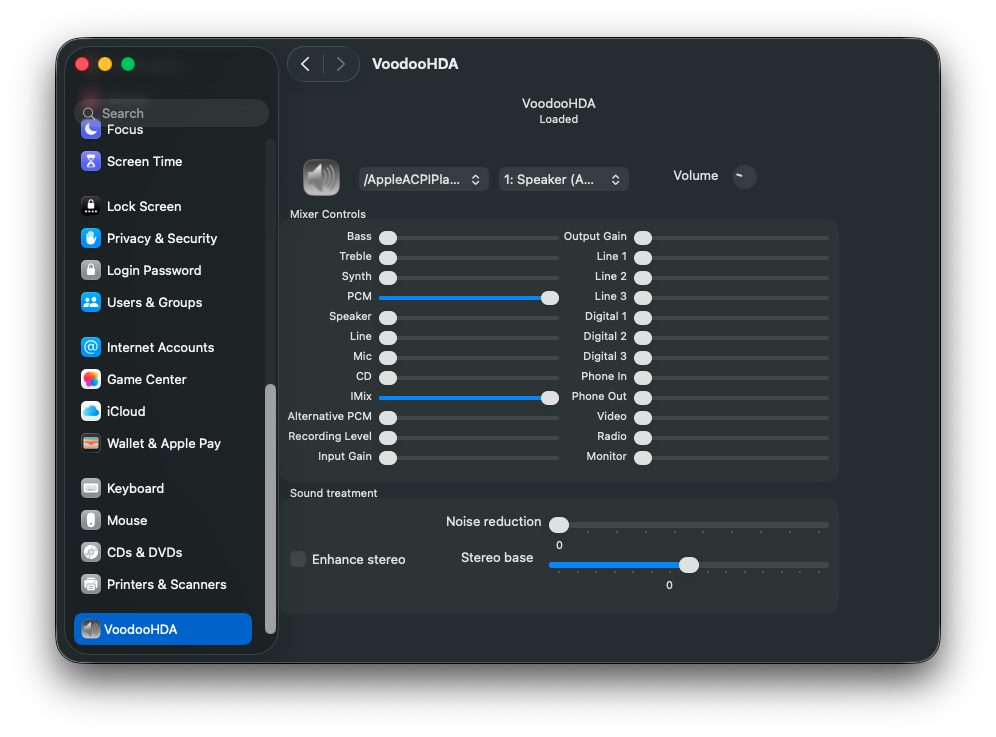Click the Radio slider track

[x=732, y=438]
